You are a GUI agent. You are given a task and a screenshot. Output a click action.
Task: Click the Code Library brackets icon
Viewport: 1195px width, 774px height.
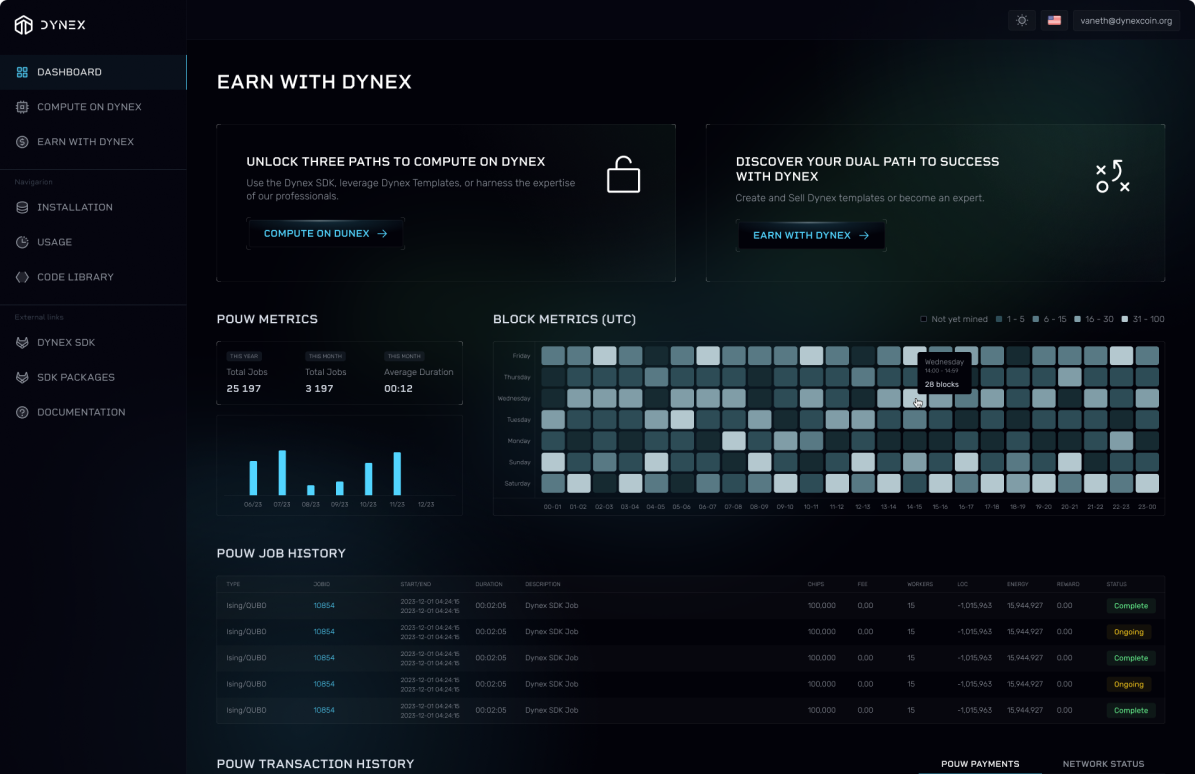click(x=22, y=277)
